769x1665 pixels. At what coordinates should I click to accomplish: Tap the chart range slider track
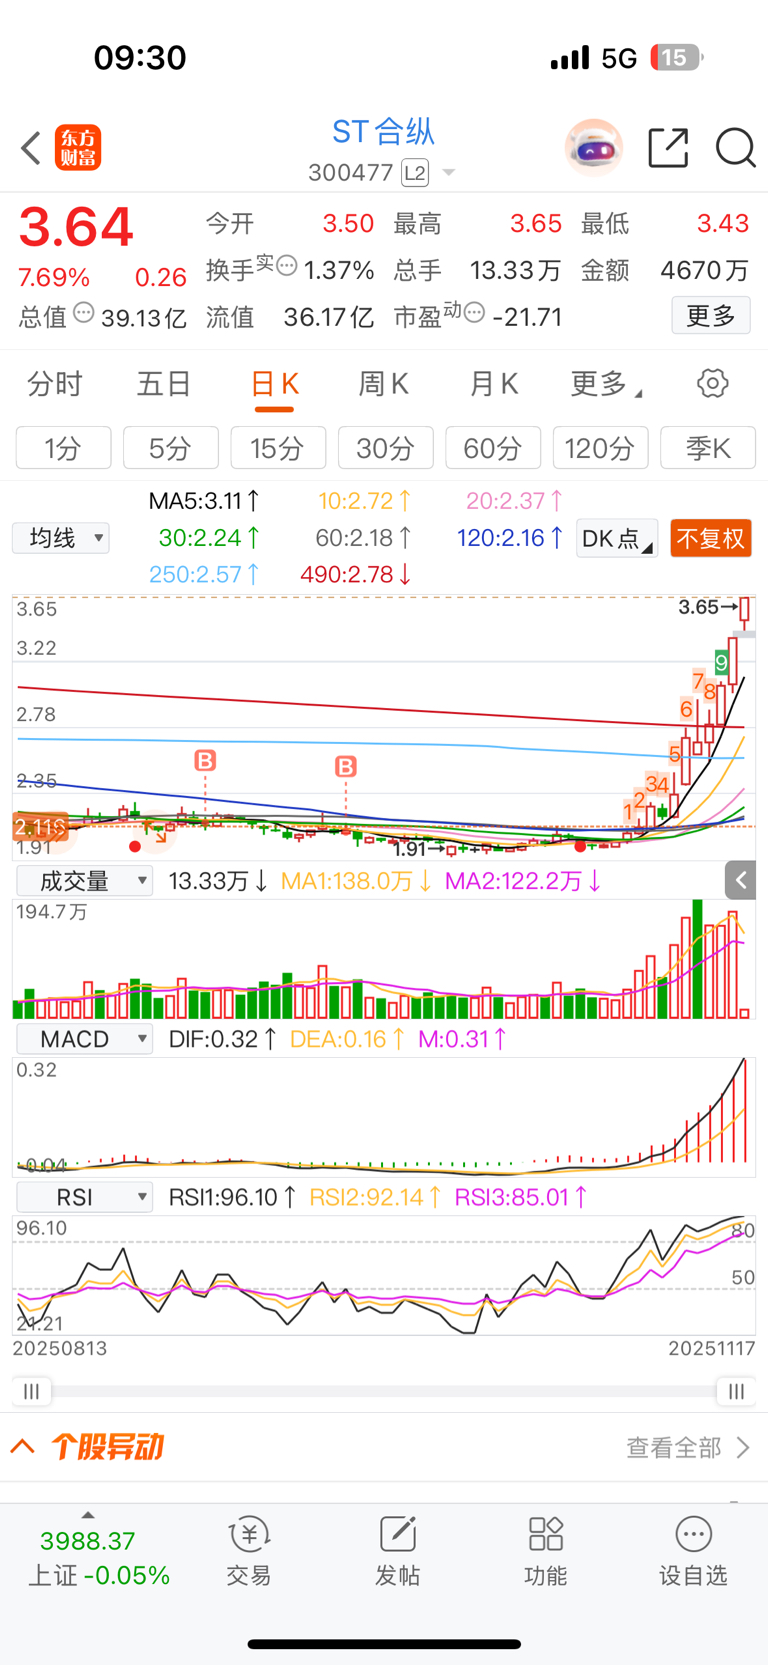[384, 1391]
